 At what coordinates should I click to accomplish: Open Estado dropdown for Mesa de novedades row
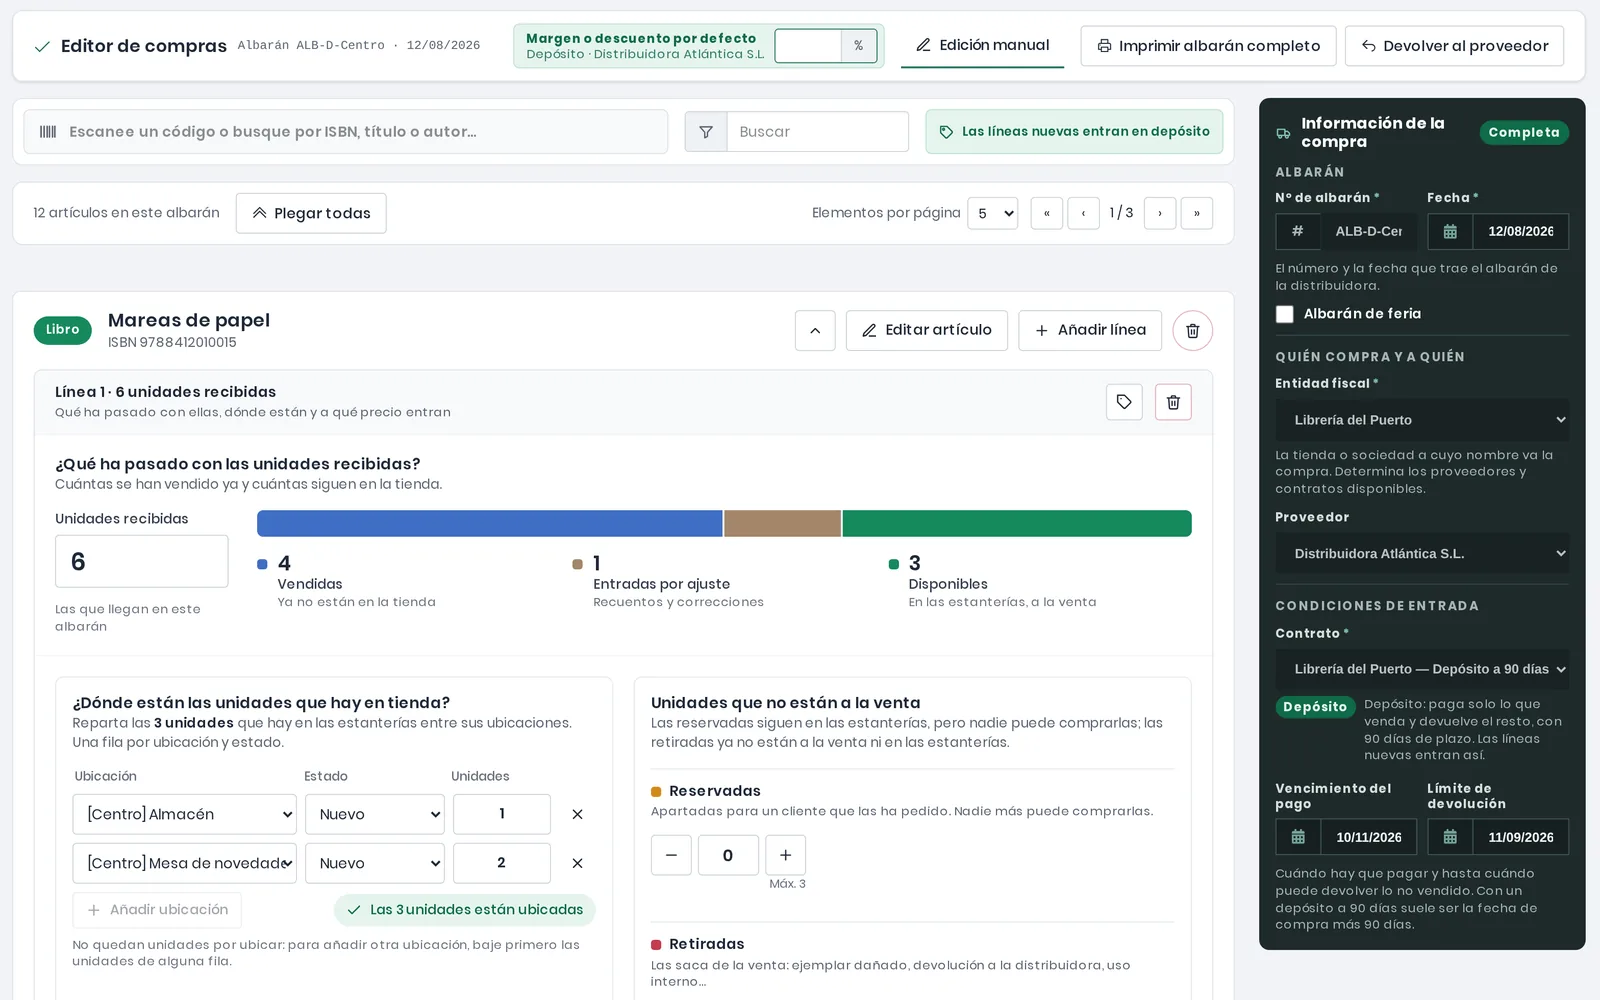pyautogui.click(x=375, y=863)
